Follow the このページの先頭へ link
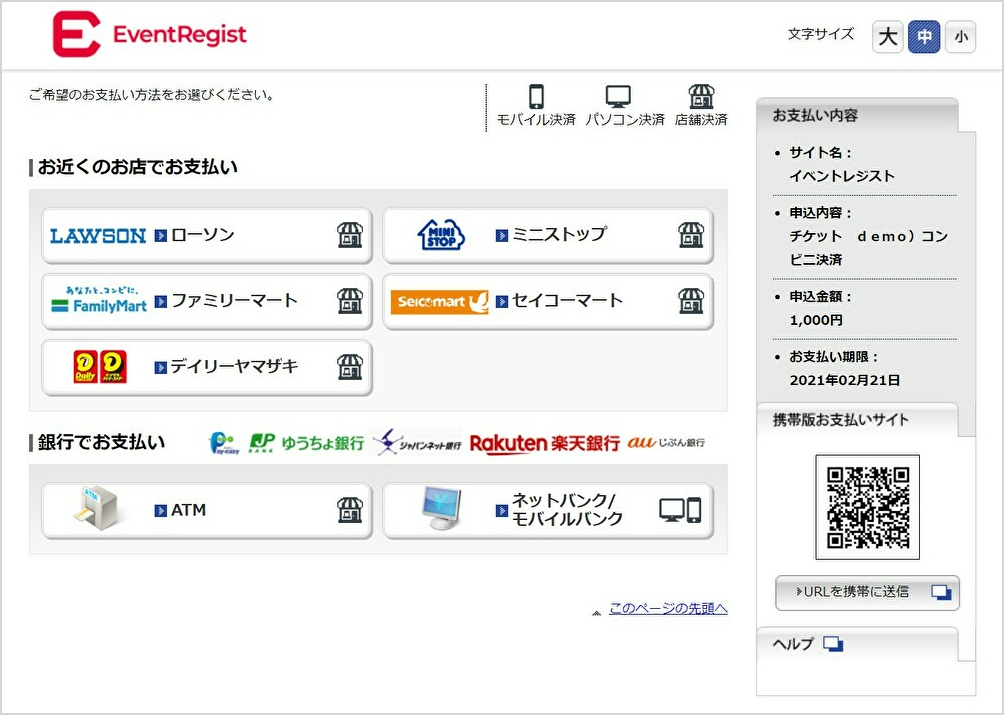Screen dimensions: 1004x715 coord(668,608)
